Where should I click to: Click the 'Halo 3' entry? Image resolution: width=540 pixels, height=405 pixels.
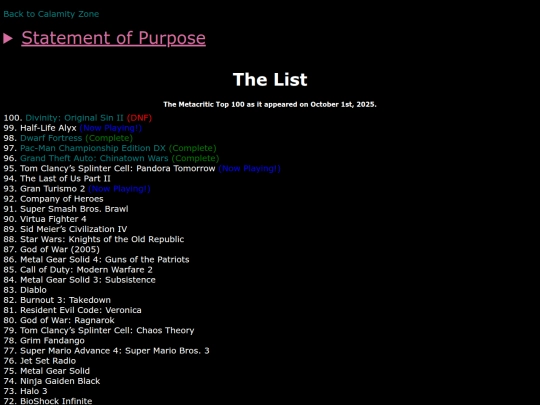tap(34, 391)
